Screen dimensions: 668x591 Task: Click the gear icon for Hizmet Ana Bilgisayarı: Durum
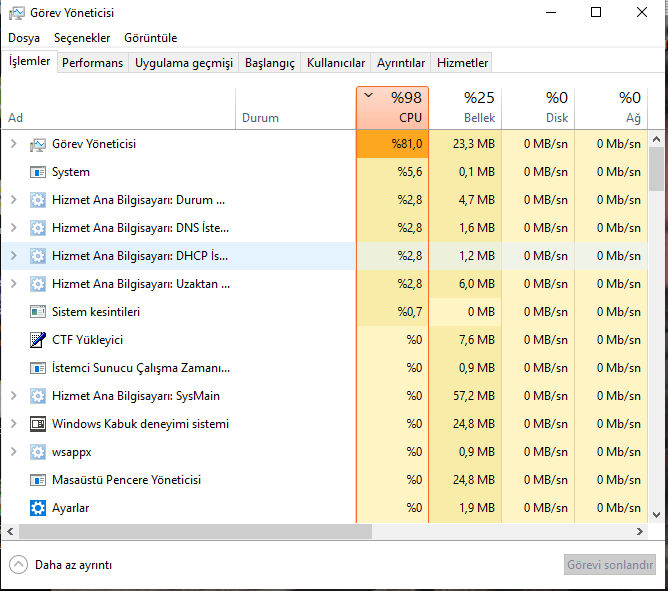tap(37, 200)
